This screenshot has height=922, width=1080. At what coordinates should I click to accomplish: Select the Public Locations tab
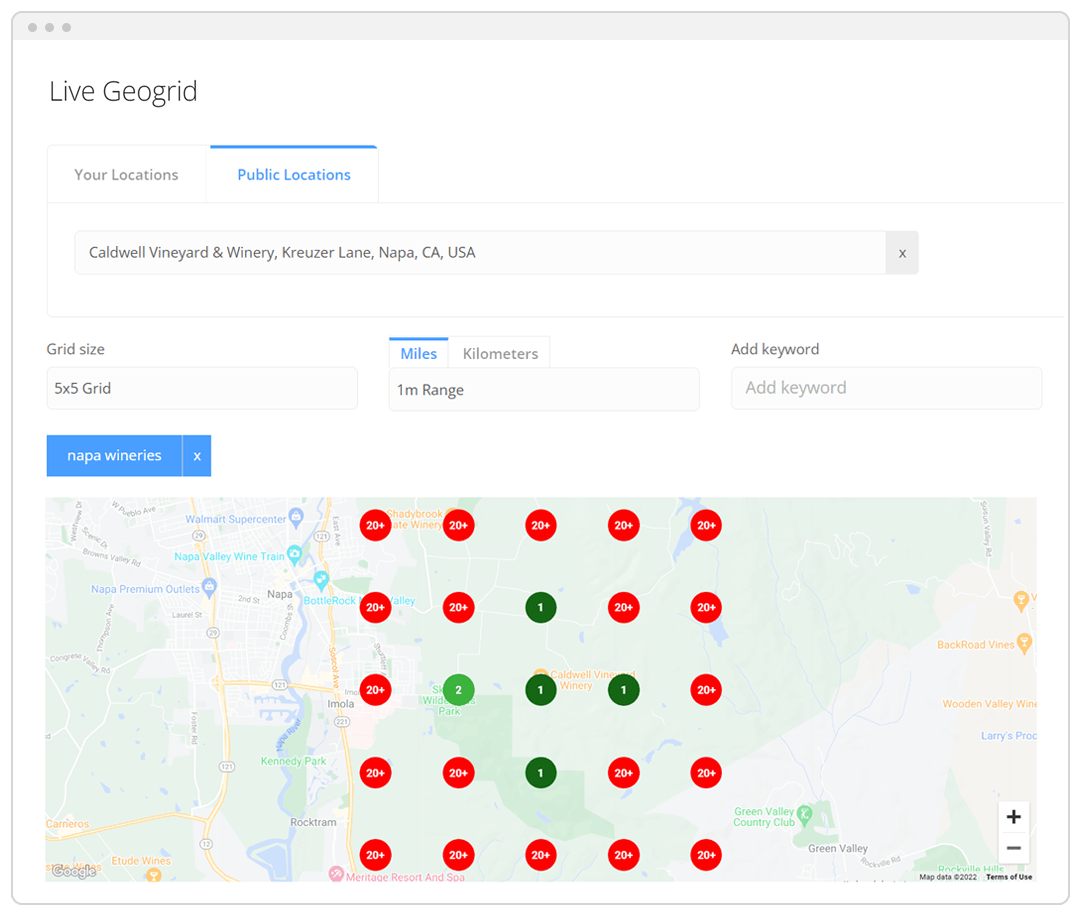click(x=293, y=175)
